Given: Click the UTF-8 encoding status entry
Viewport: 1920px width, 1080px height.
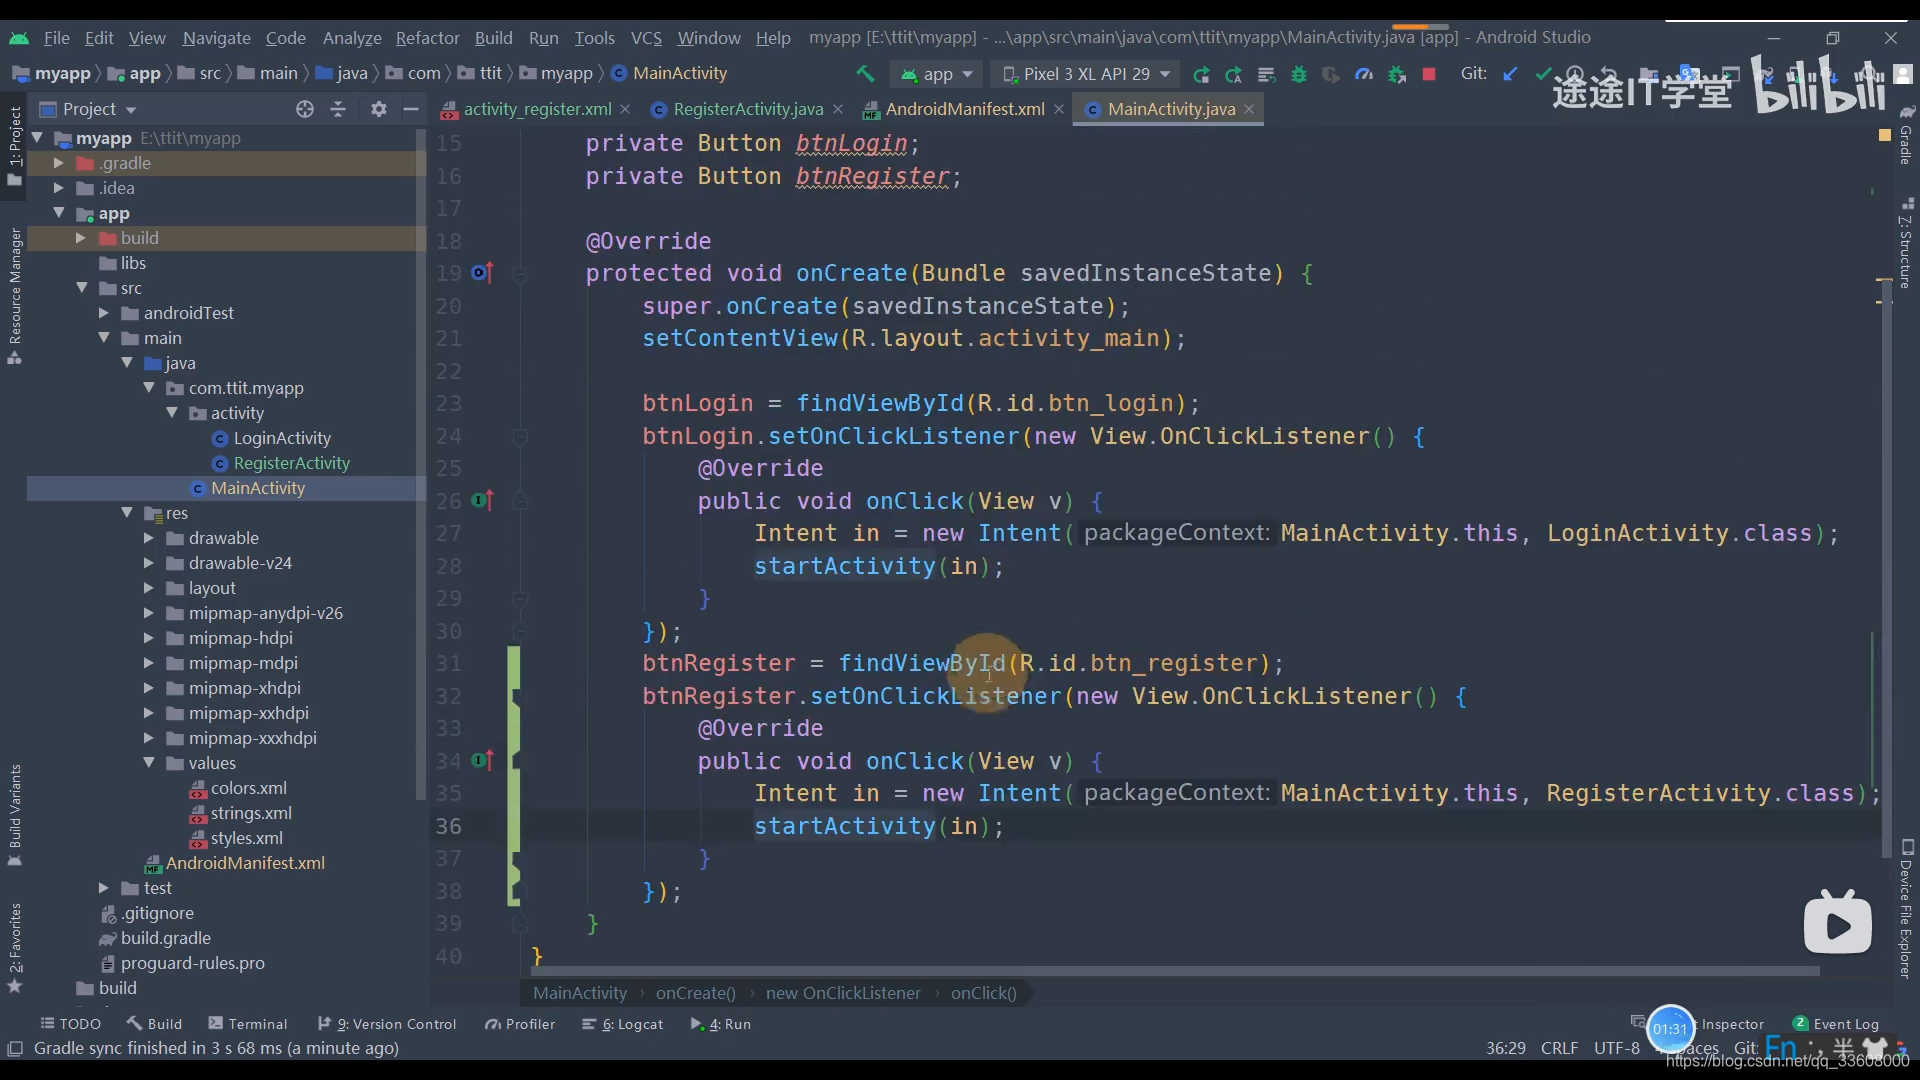Looking at the screenshot, I should 1617,1048.
